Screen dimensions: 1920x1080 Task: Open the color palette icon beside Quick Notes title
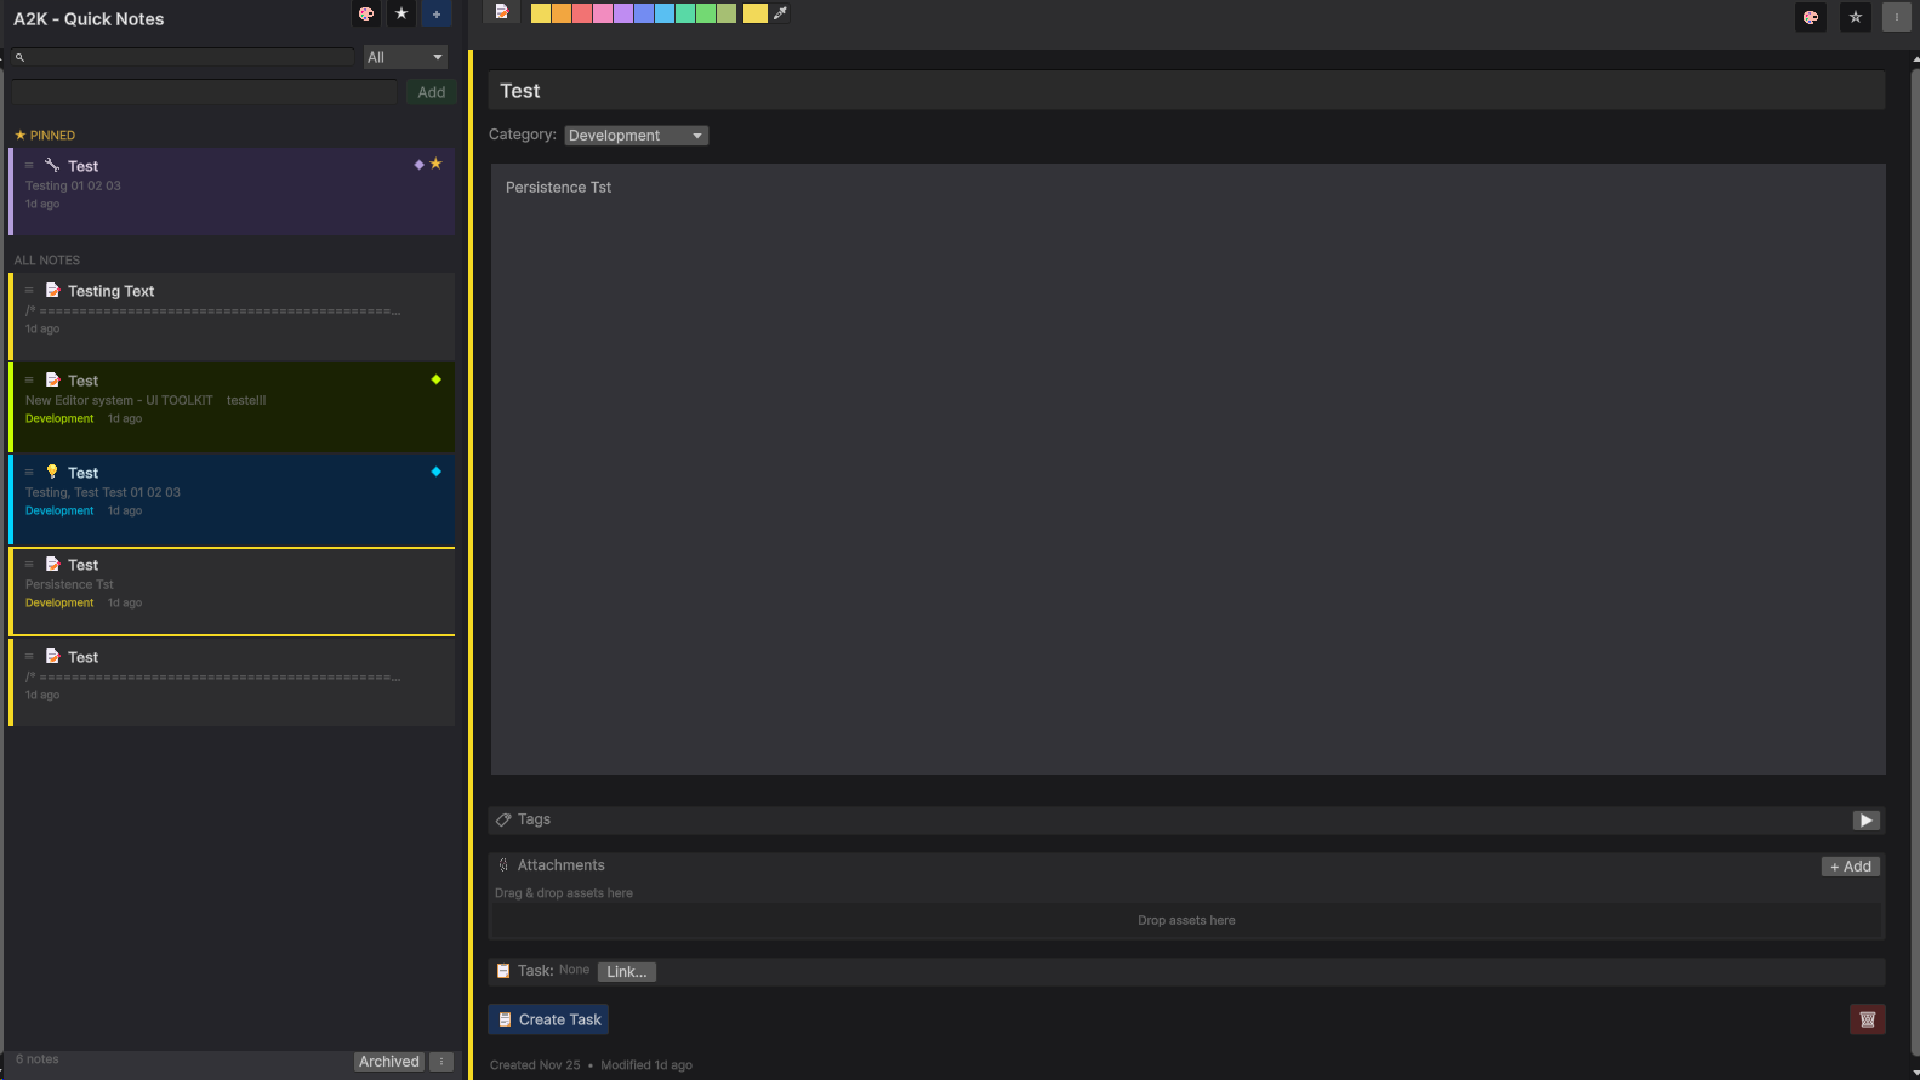click(x=366, y=14)
